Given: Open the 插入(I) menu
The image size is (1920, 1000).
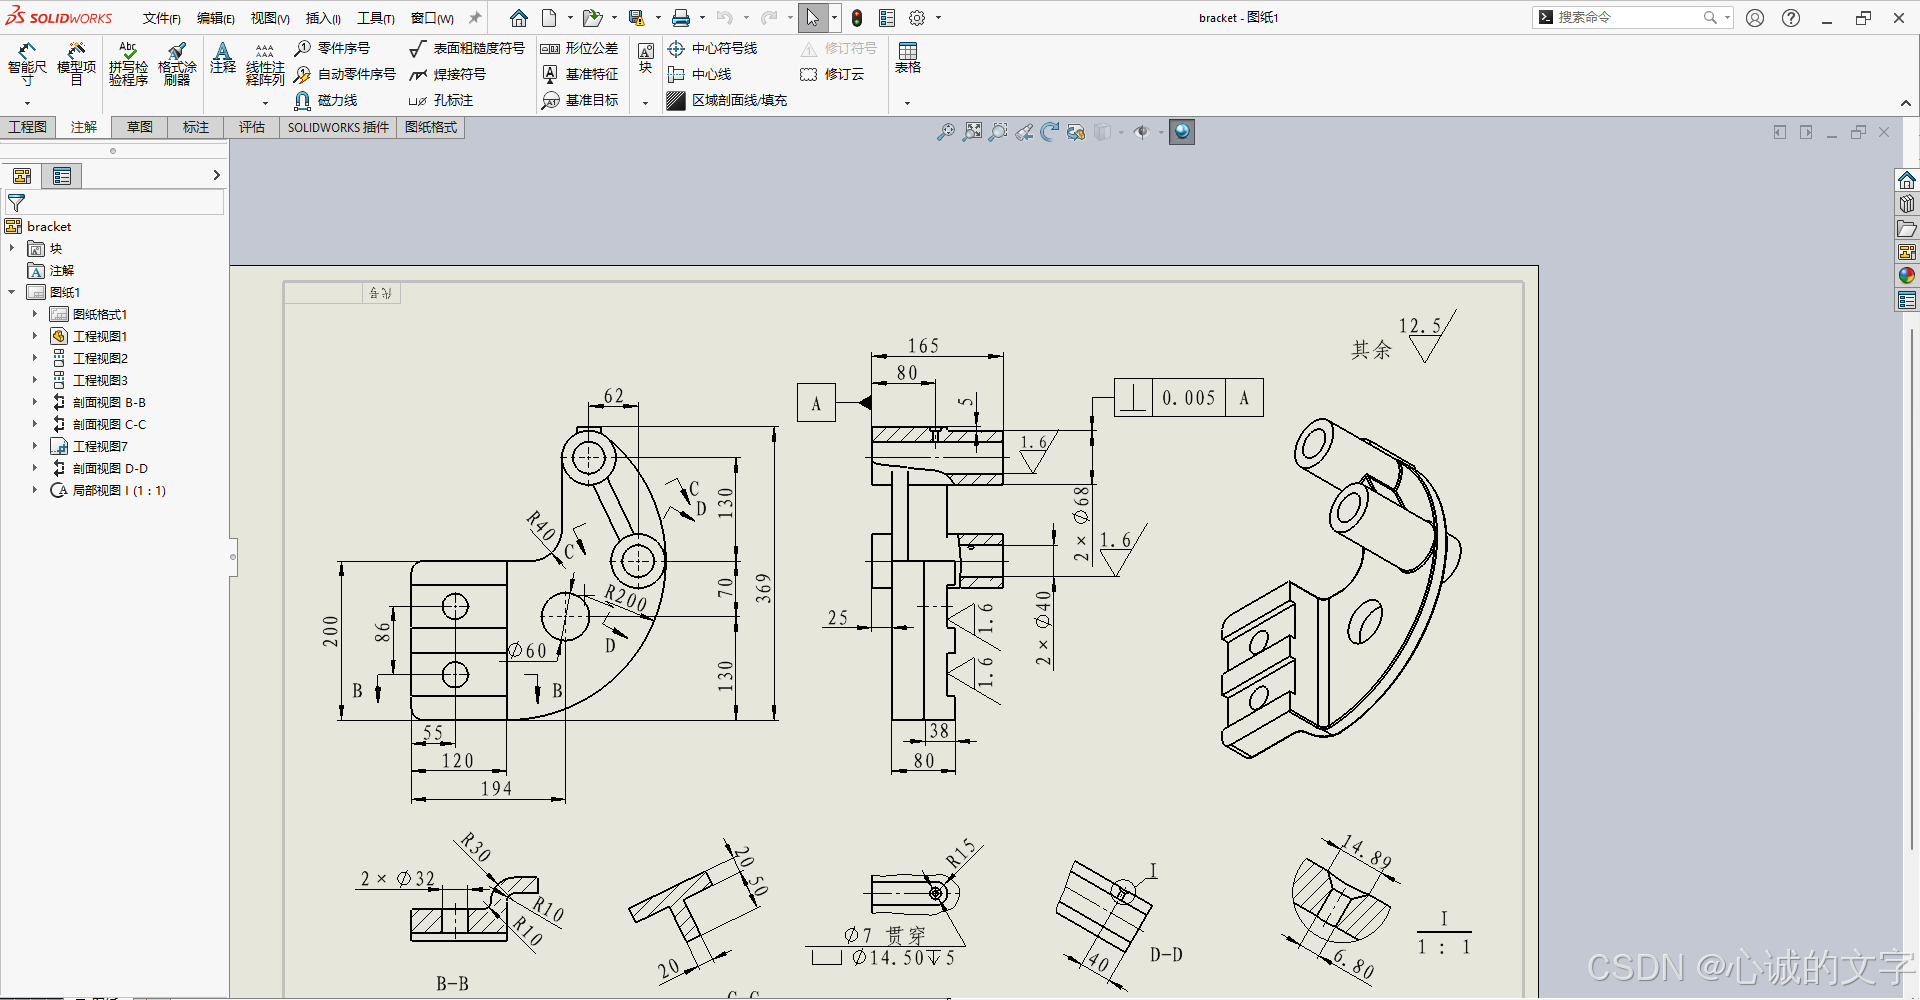Looking at the screenshot, I should coord(323,18).
